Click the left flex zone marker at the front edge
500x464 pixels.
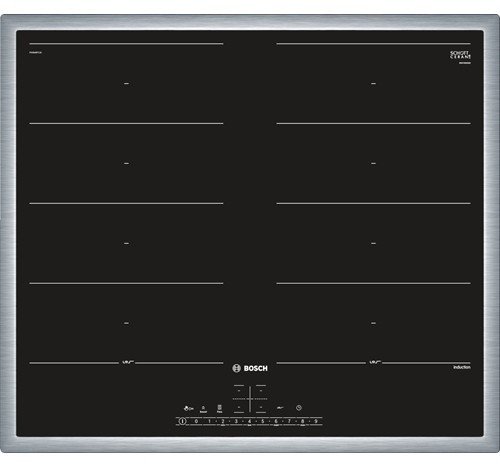pyautogui.click(x=127, y=362)
